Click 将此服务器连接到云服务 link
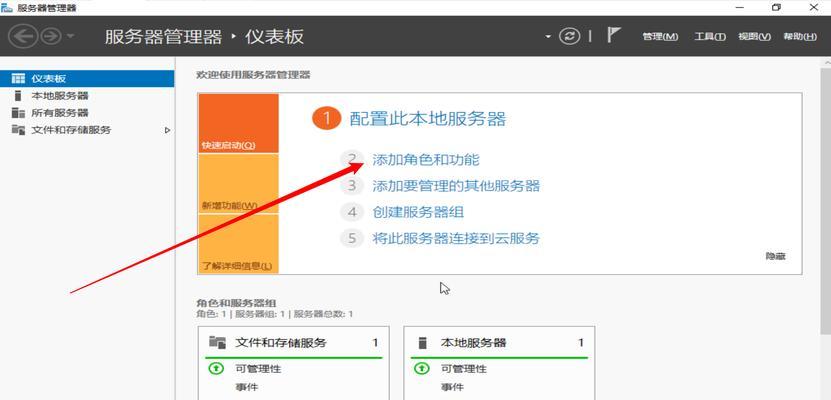The height and width of the screenshot is (400, 831). 456,238
